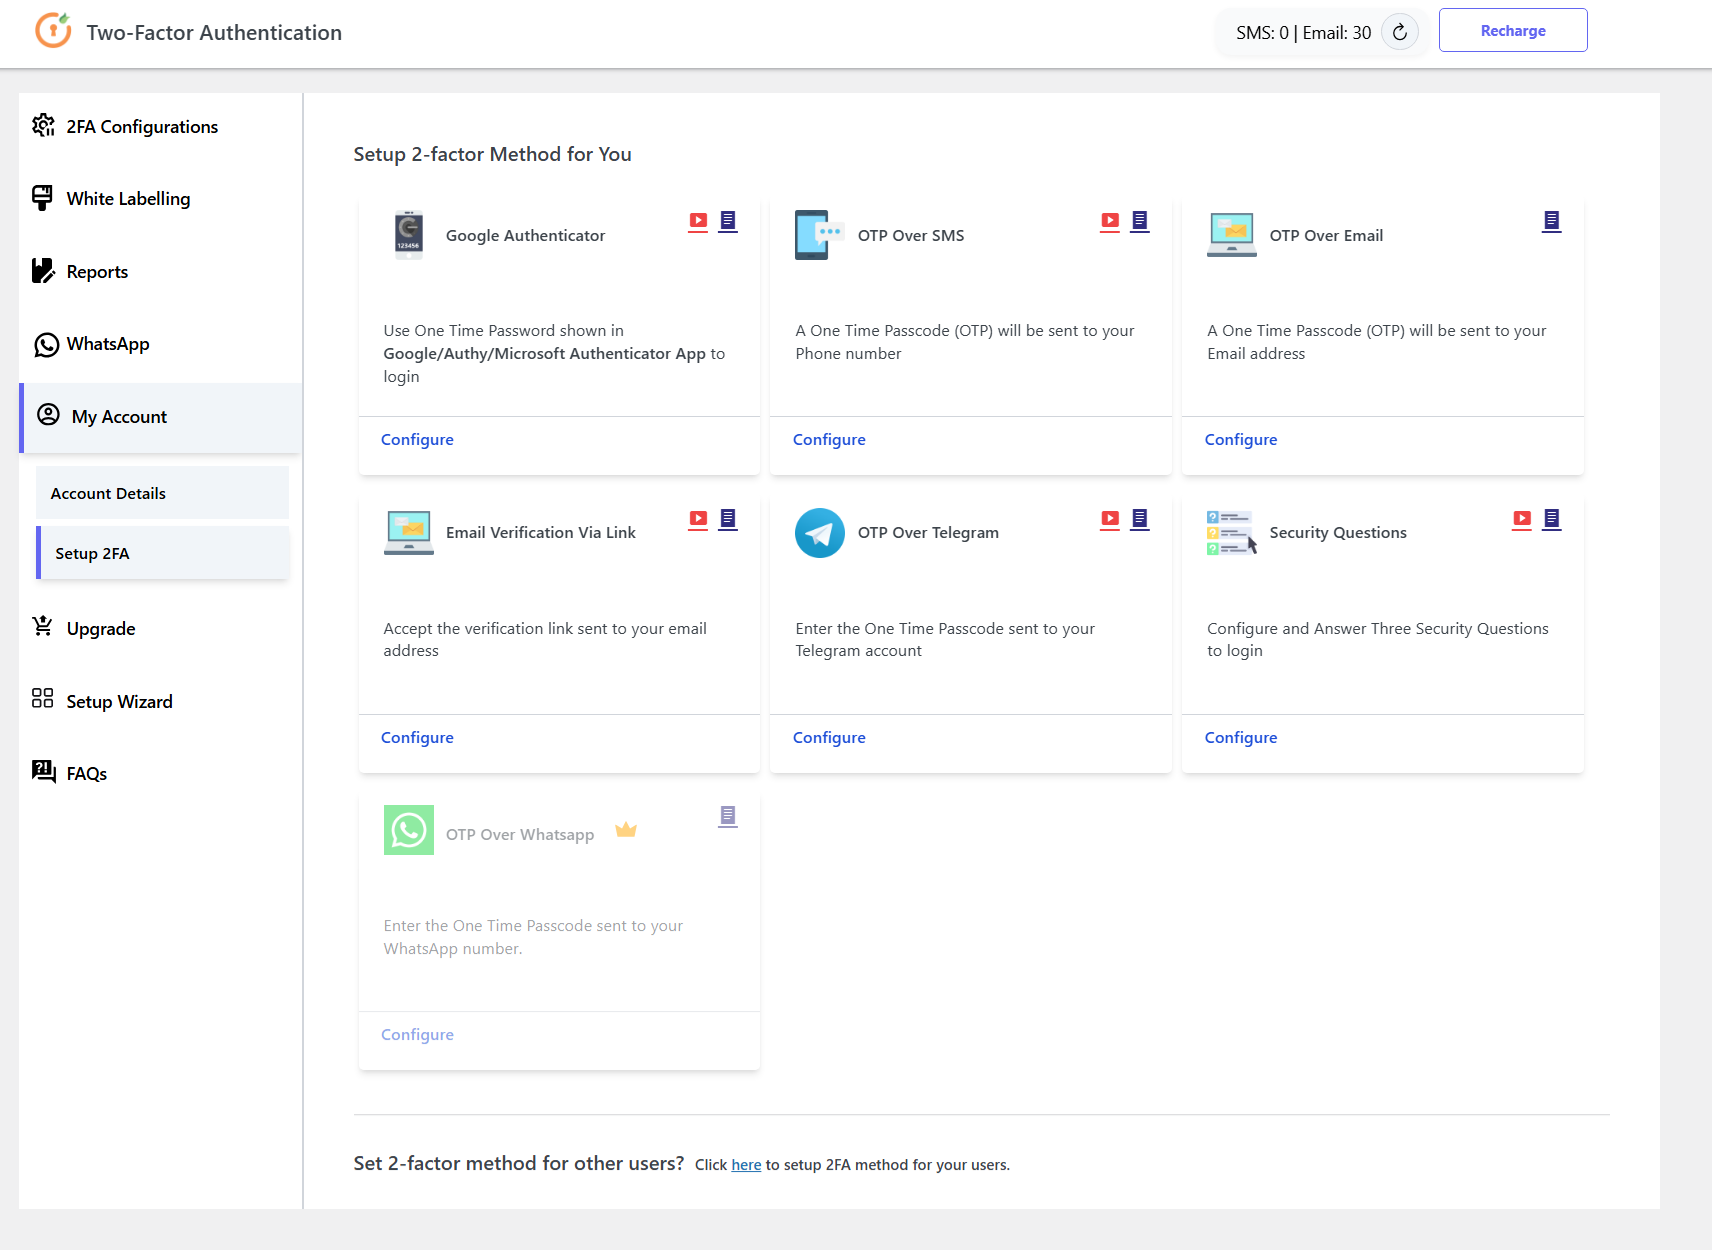
Task: Click the refresh transactions icon
Action: tap(1399, 33)
